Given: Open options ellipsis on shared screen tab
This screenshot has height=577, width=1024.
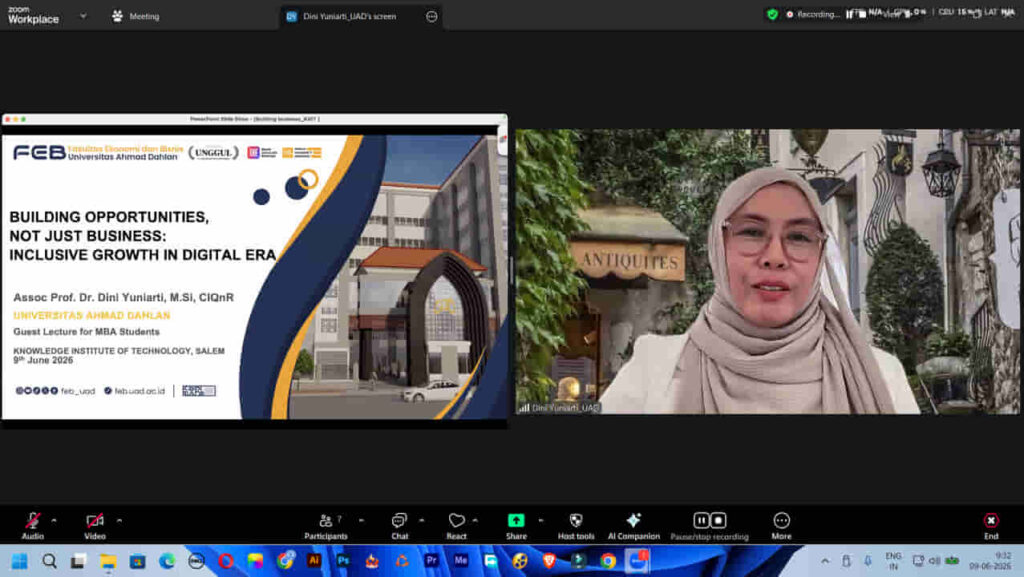Looking at the screenshot, I should pos(432,16).
